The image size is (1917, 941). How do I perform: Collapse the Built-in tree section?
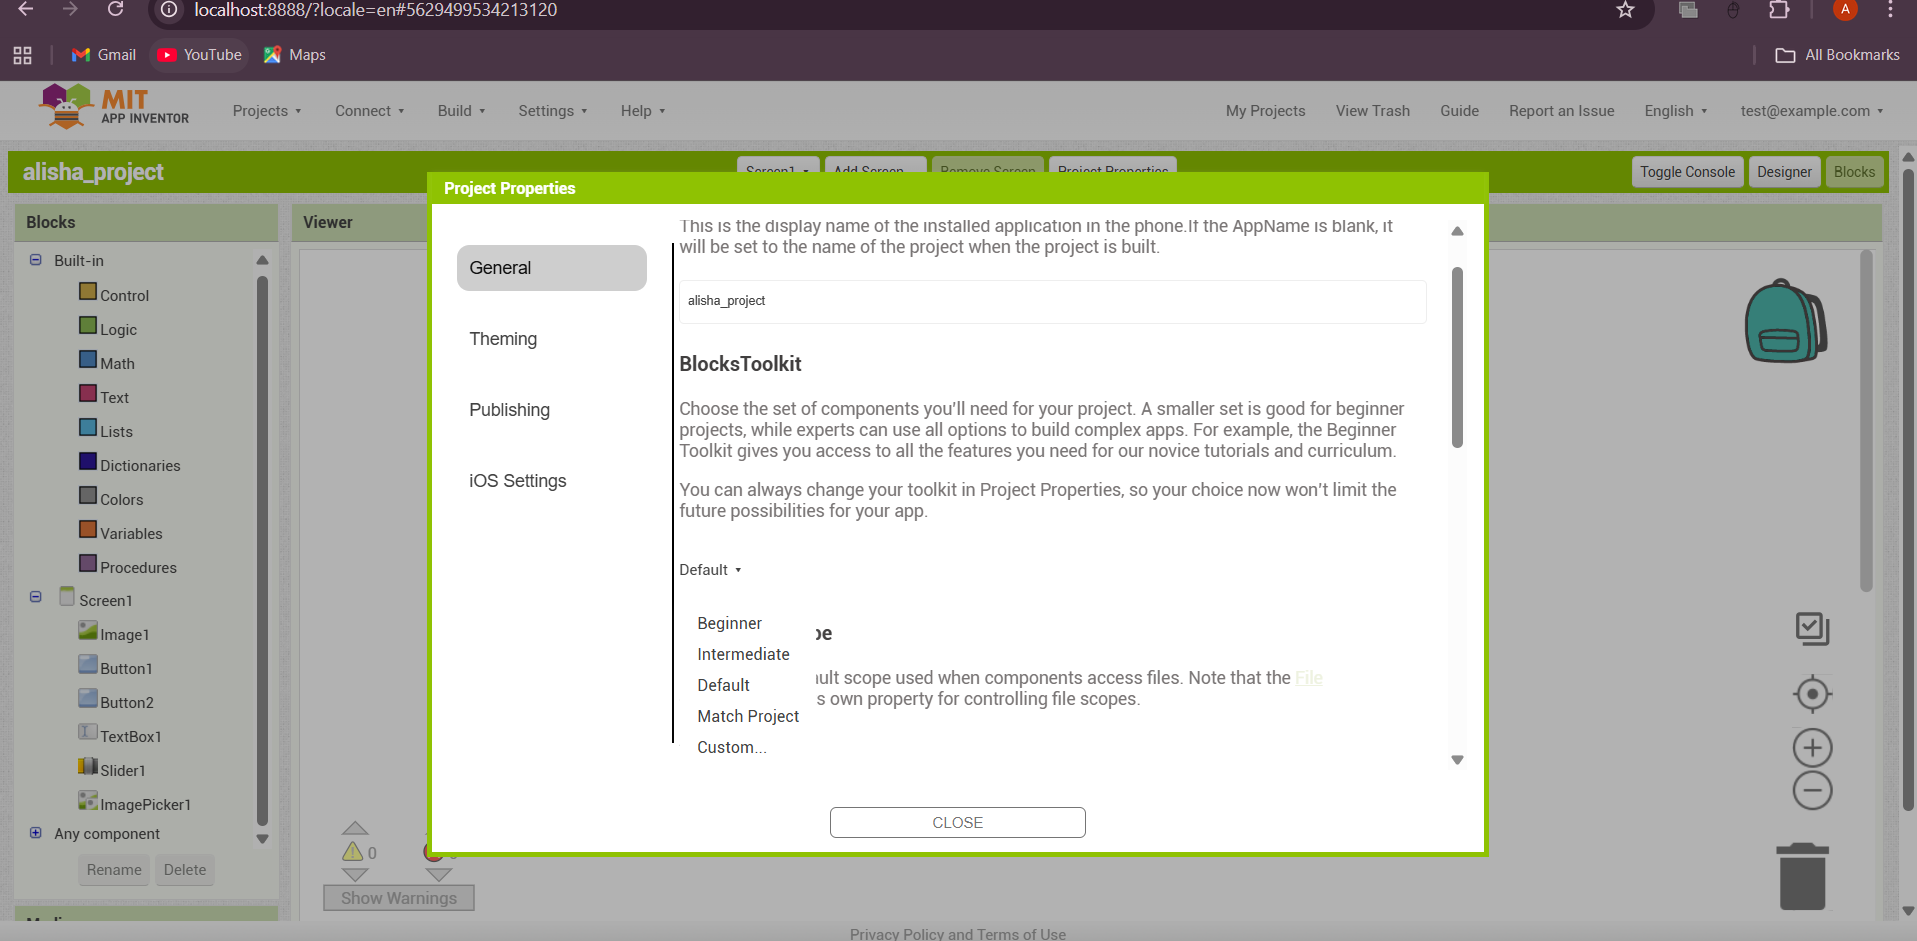[36, 260]
